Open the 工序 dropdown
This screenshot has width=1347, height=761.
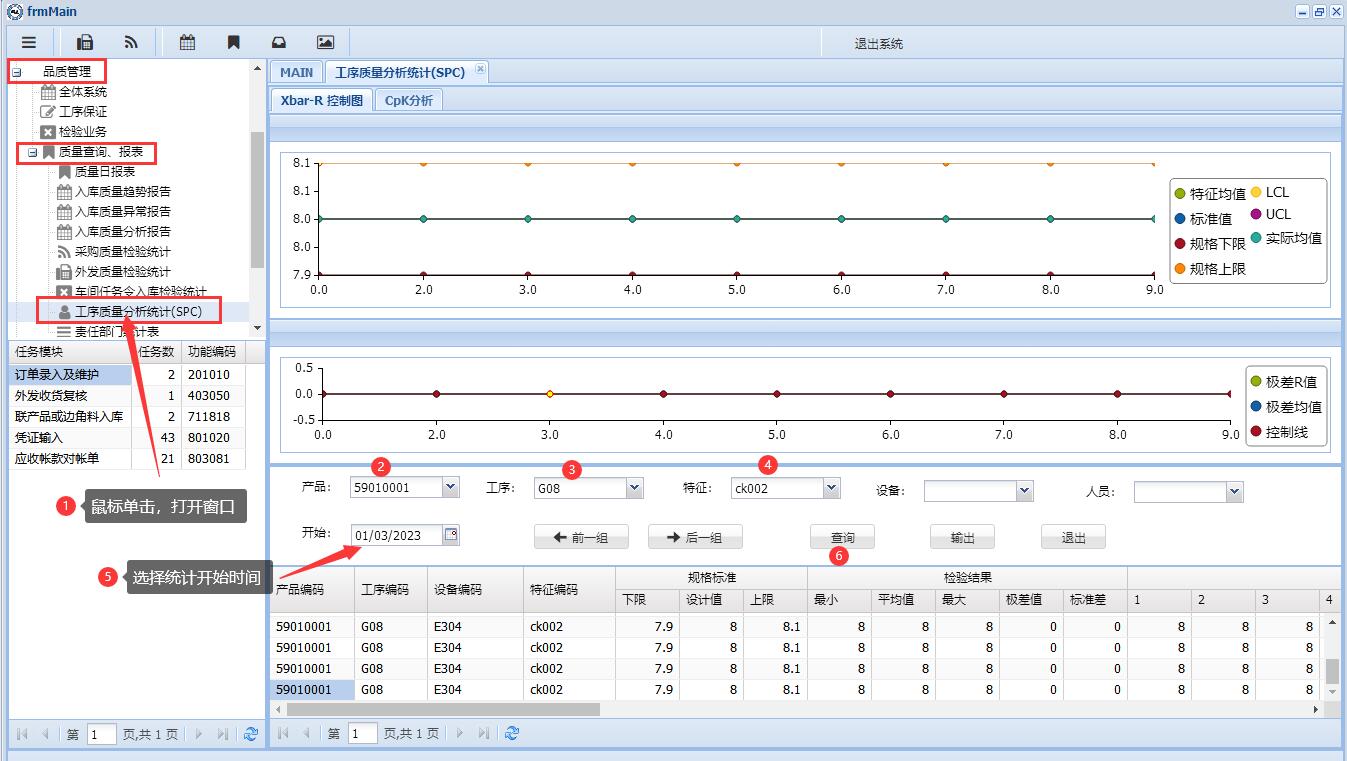634,488
